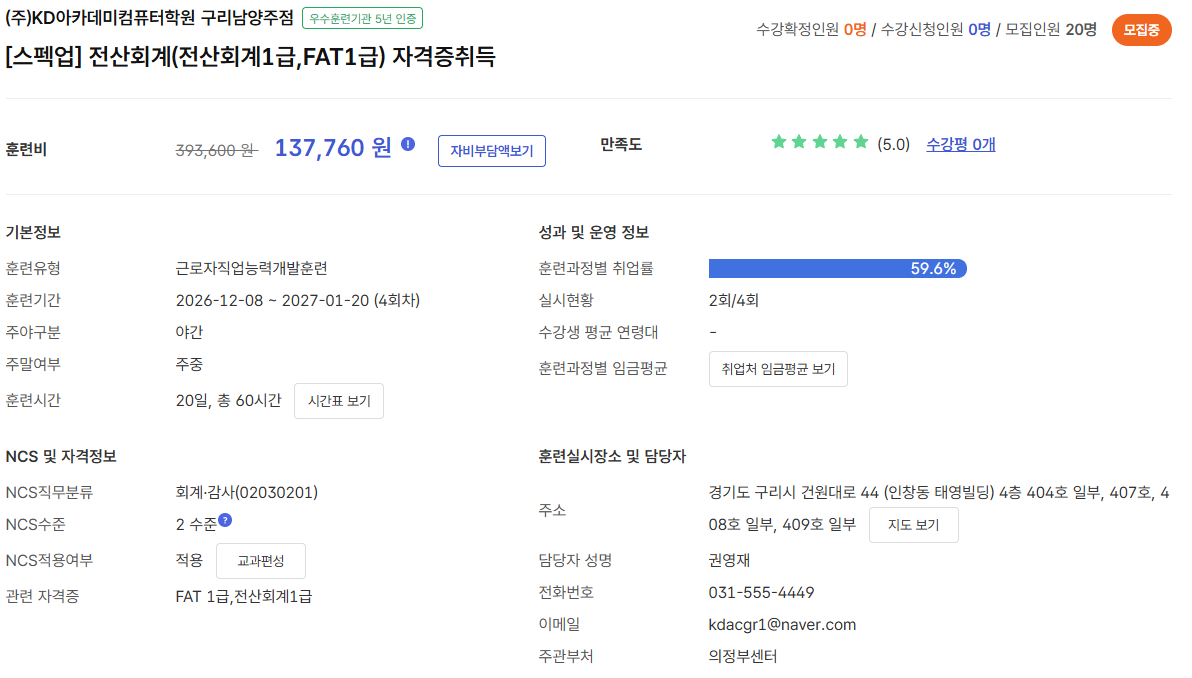Click the training fee info icon

pos(408,144)
